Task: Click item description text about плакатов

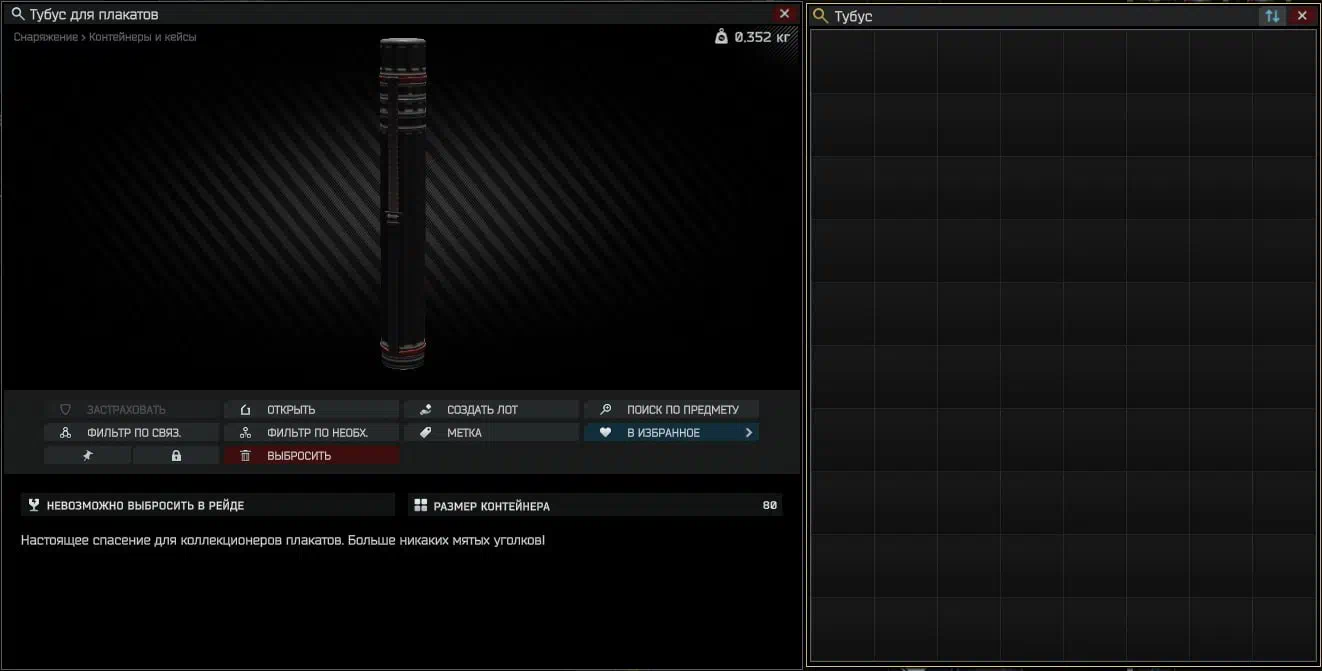Action: coord(283,541)
